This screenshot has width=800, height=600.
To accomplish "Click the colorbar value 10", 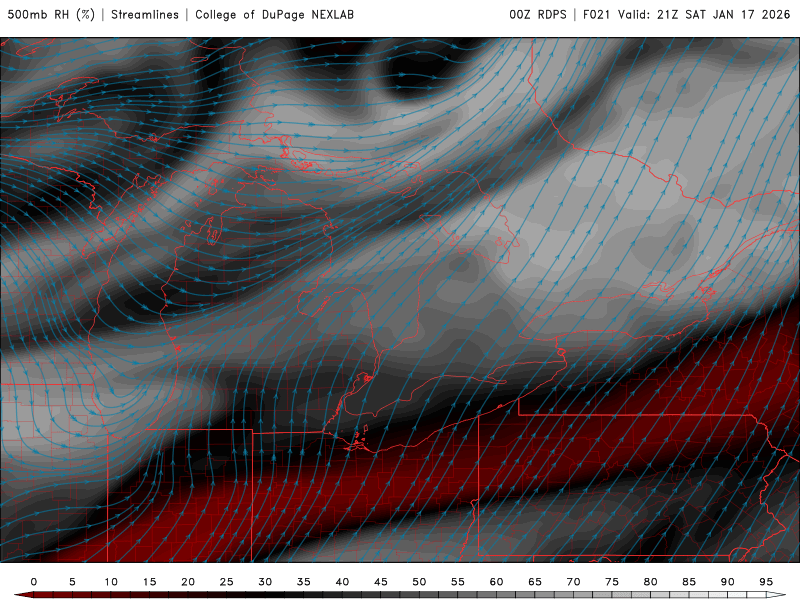I will pos(111,582).
